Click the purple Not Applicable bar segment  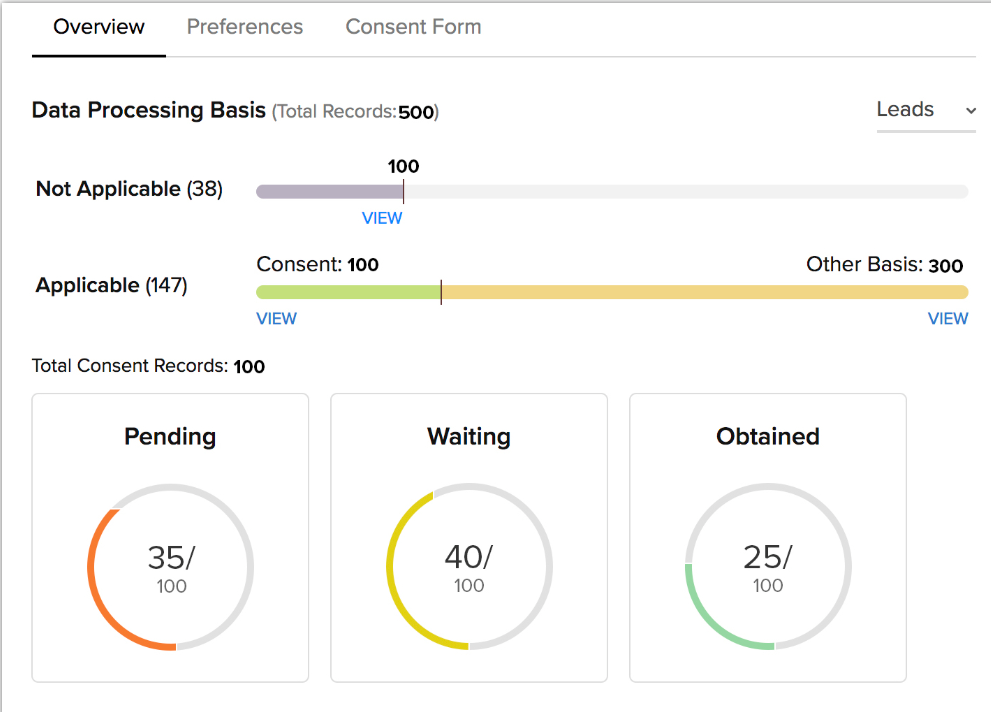pos(329,192)
